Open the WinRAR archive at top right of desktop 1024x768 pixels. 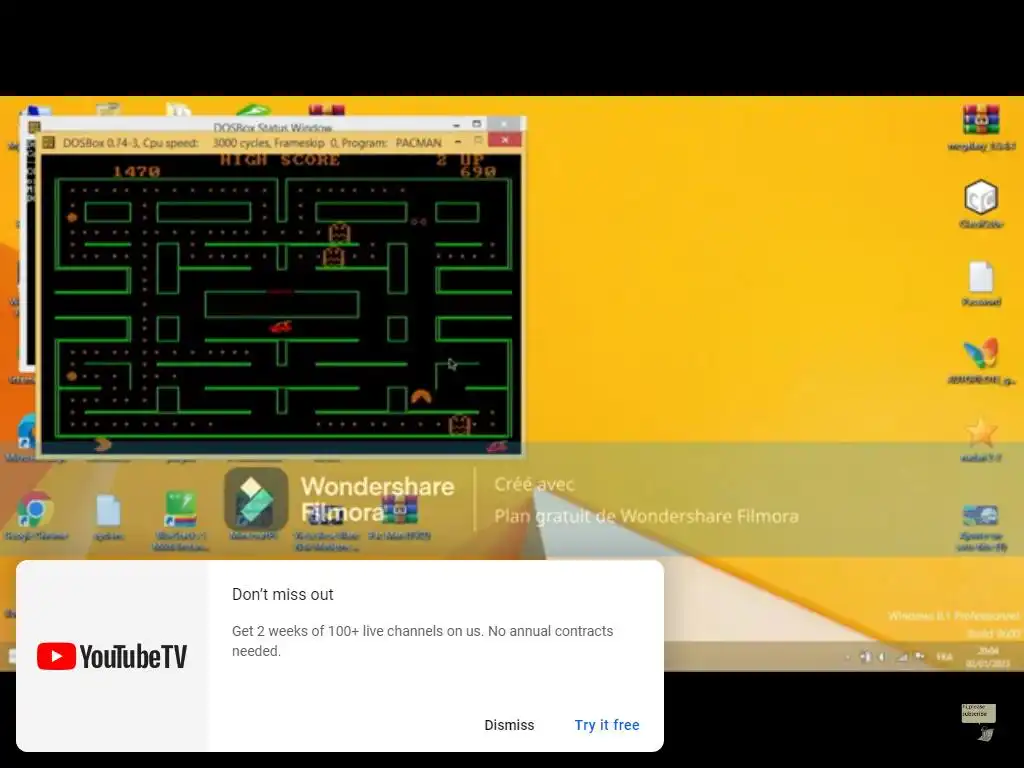click(x=981, y=127)
